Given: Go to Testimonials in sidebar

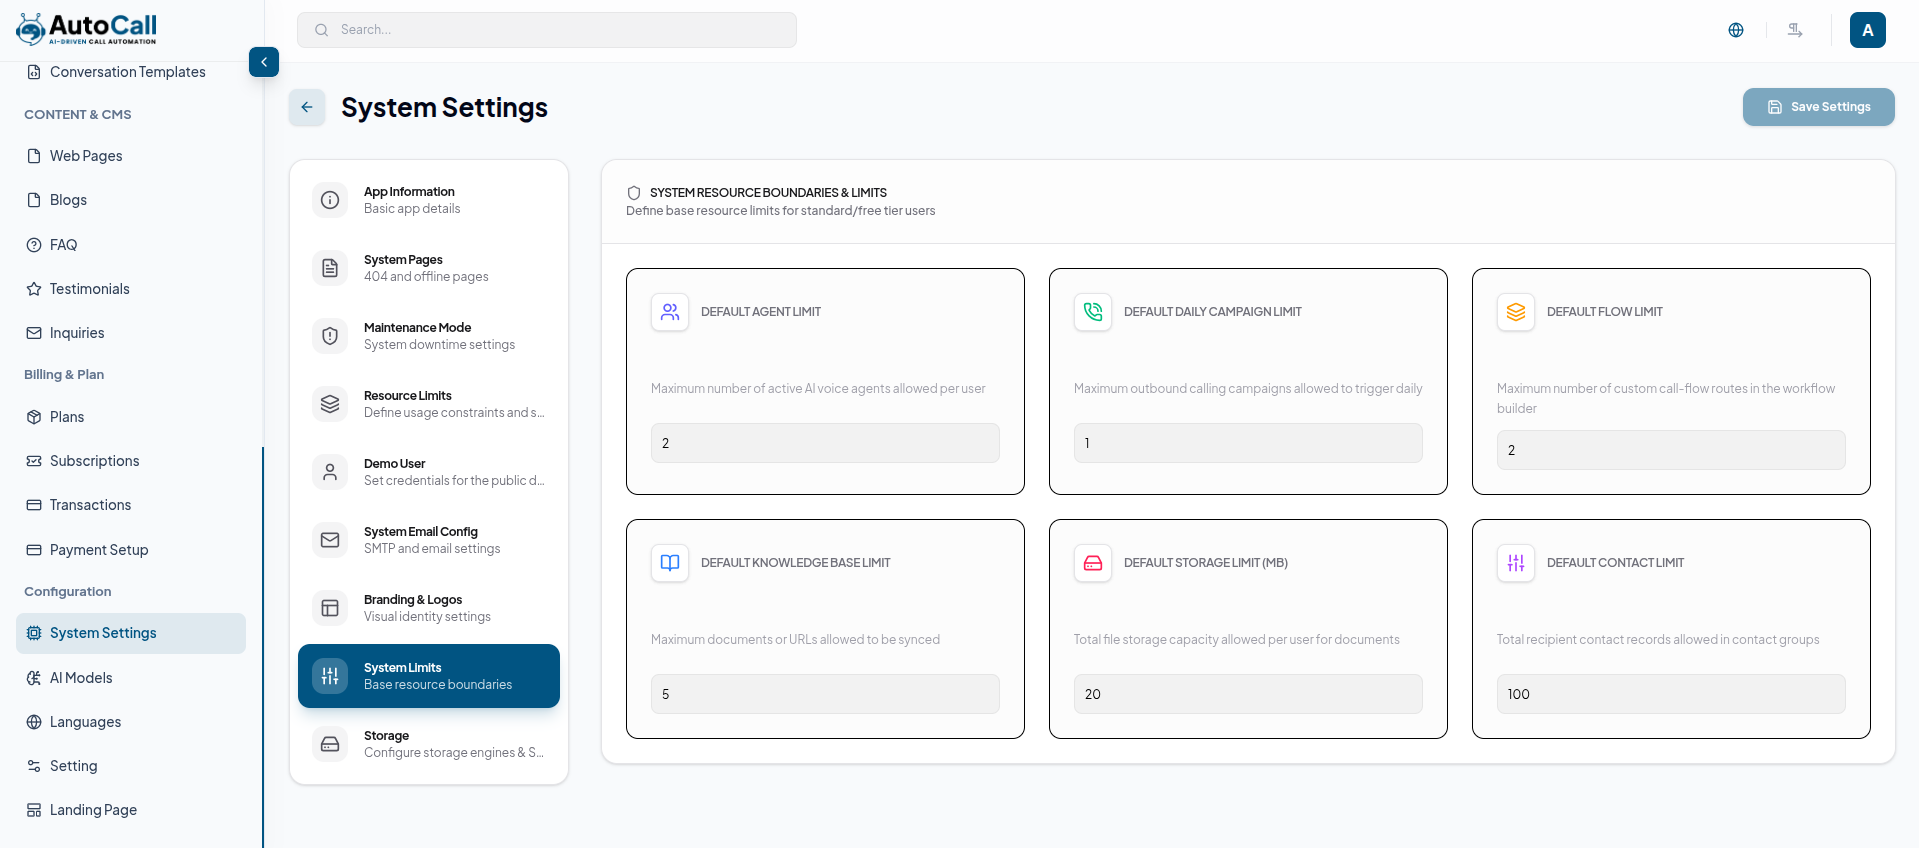Looking at the screenshot, I should click(x=131, y=289).
